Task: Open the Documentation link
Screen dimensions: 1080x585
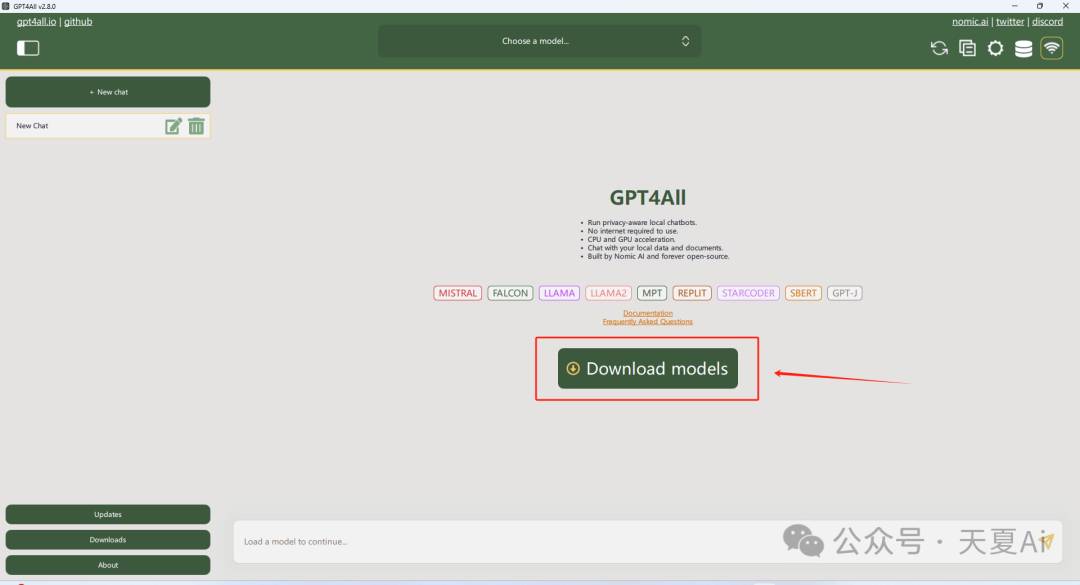Action: pos(647,313)
